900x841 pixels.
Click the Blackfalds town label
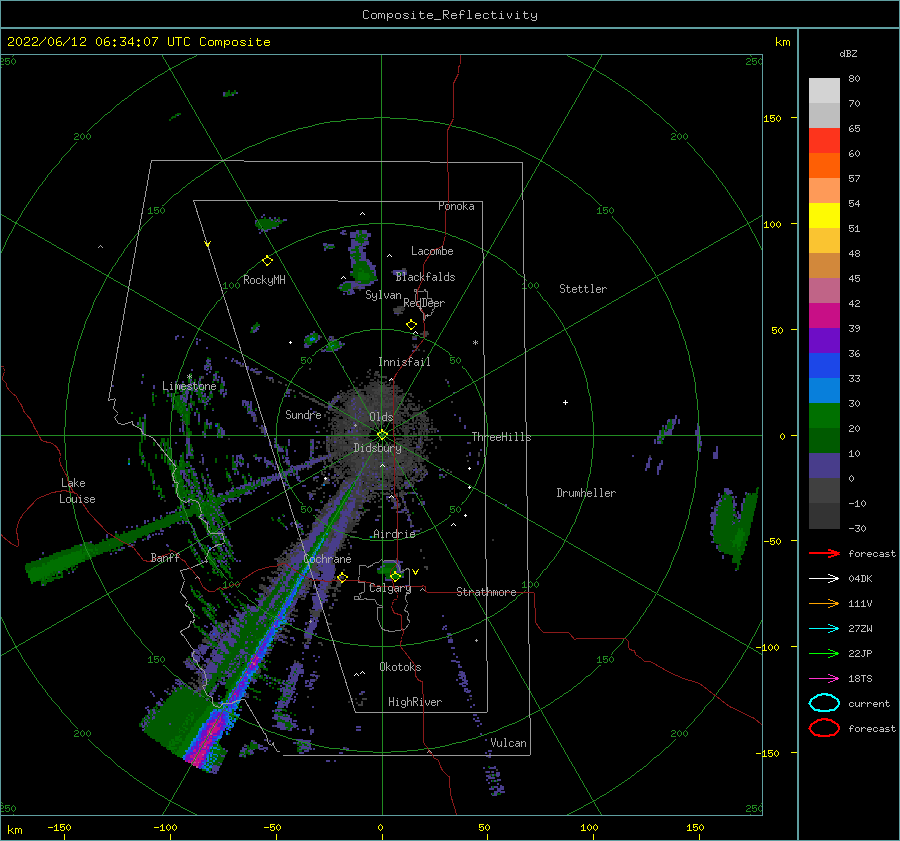click(x=425, y=277)
